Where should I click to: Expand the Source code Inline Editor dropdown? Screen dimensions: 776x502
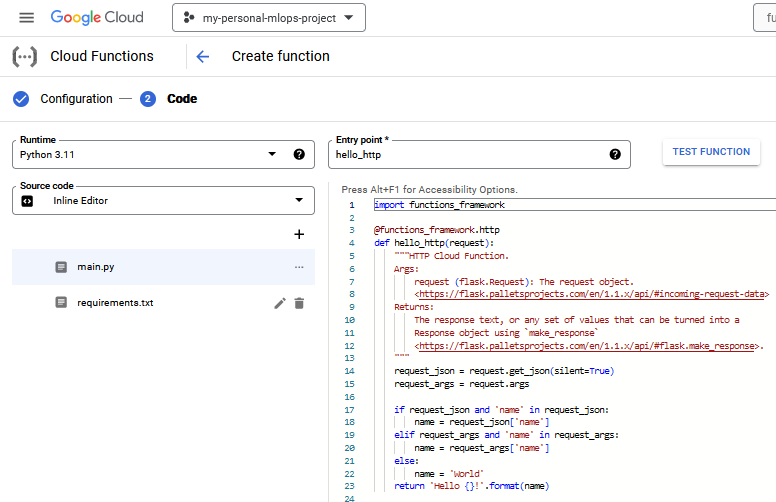pos(298,200)
